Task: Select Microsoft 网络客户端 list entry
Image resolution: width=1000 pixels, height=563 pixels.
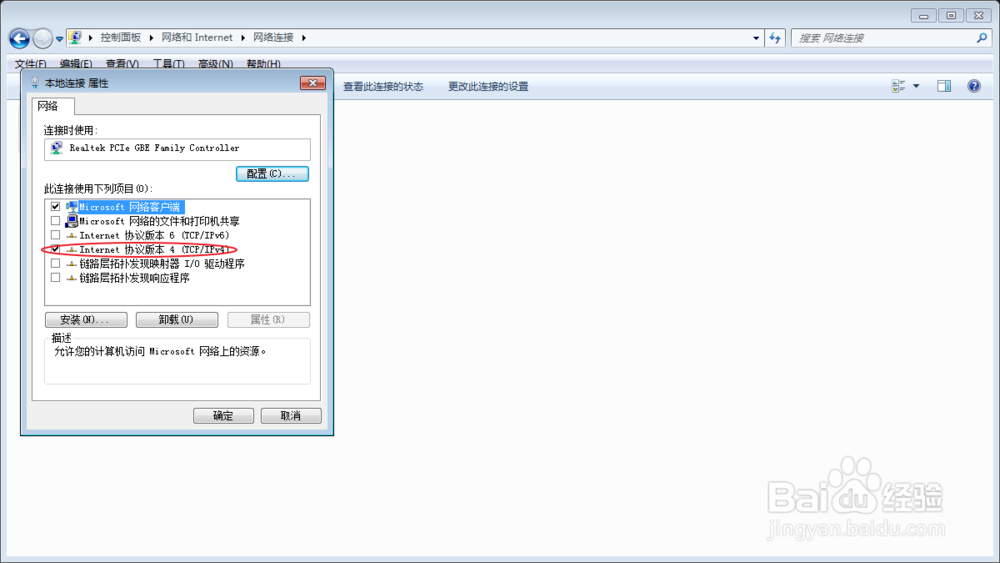Action: pos(129,207)
